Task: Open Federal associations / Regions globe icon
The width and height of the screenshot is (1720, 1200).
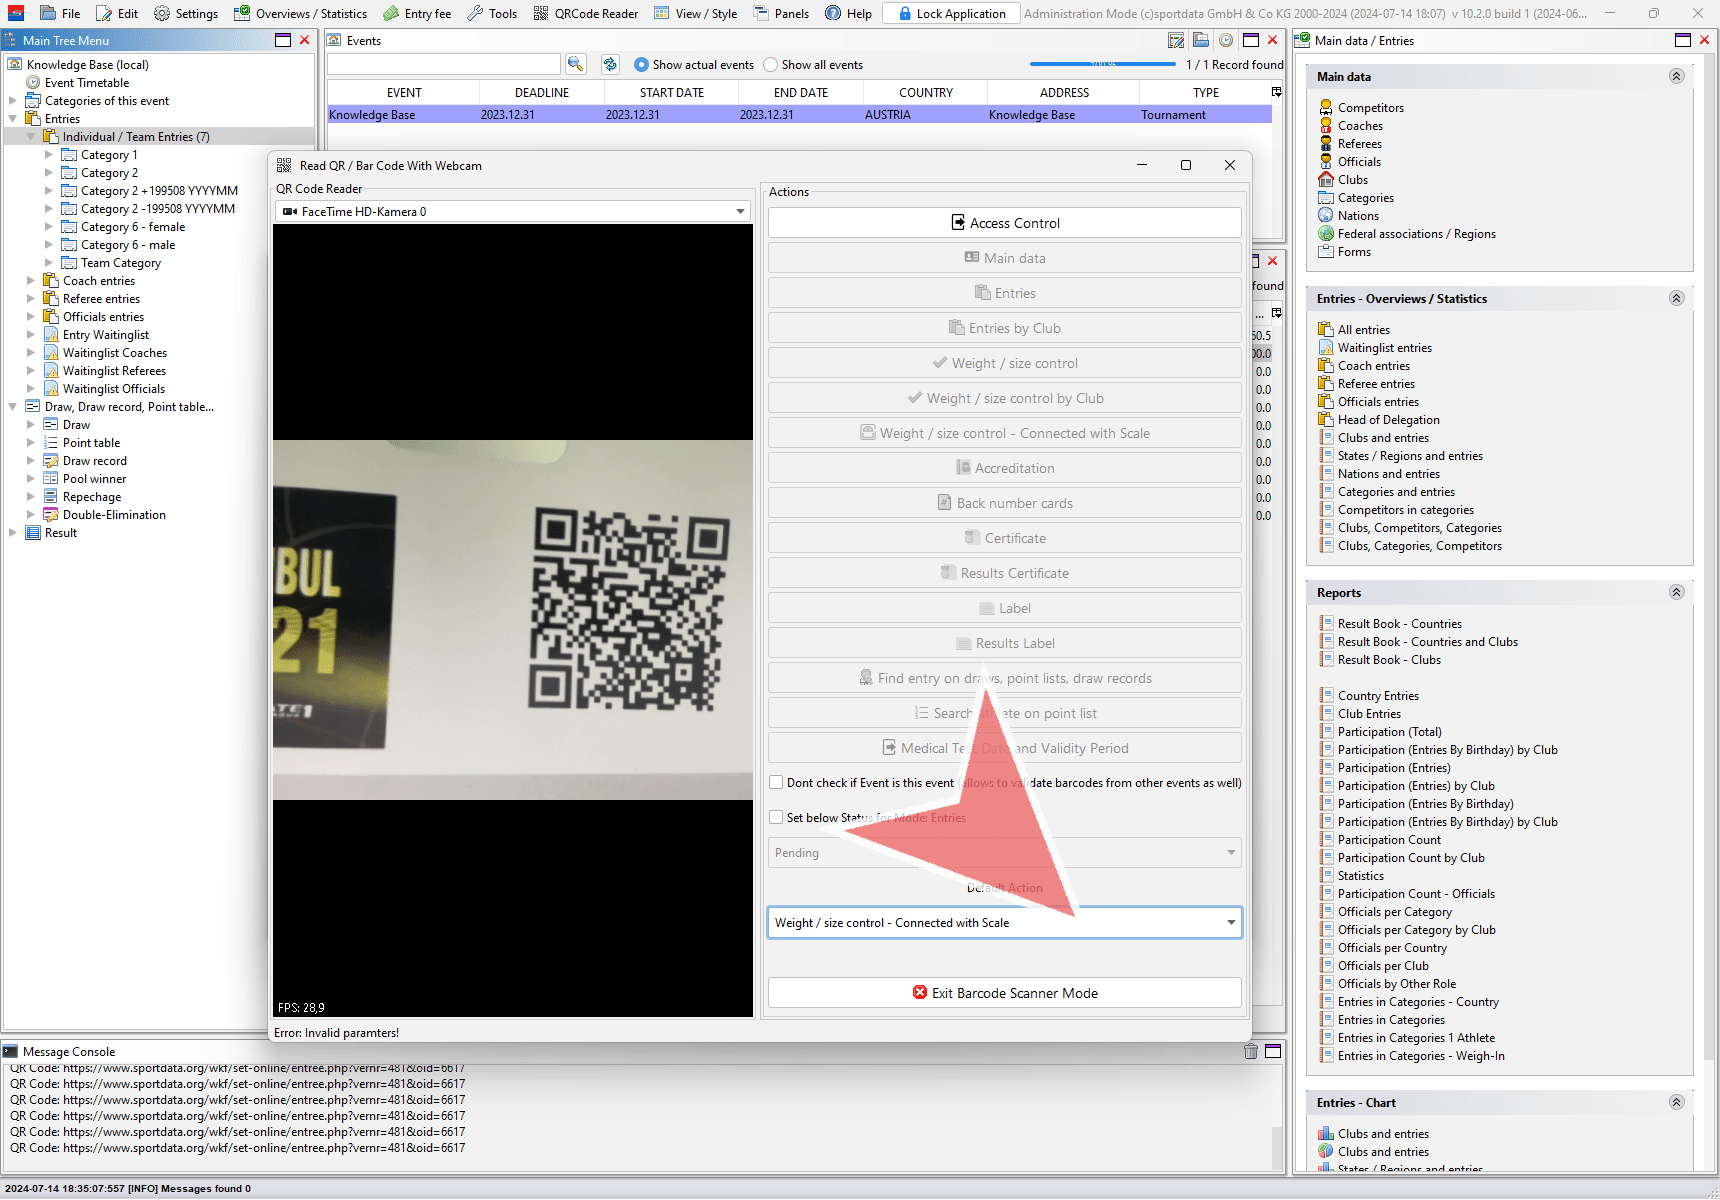Action: (1326, 234)
